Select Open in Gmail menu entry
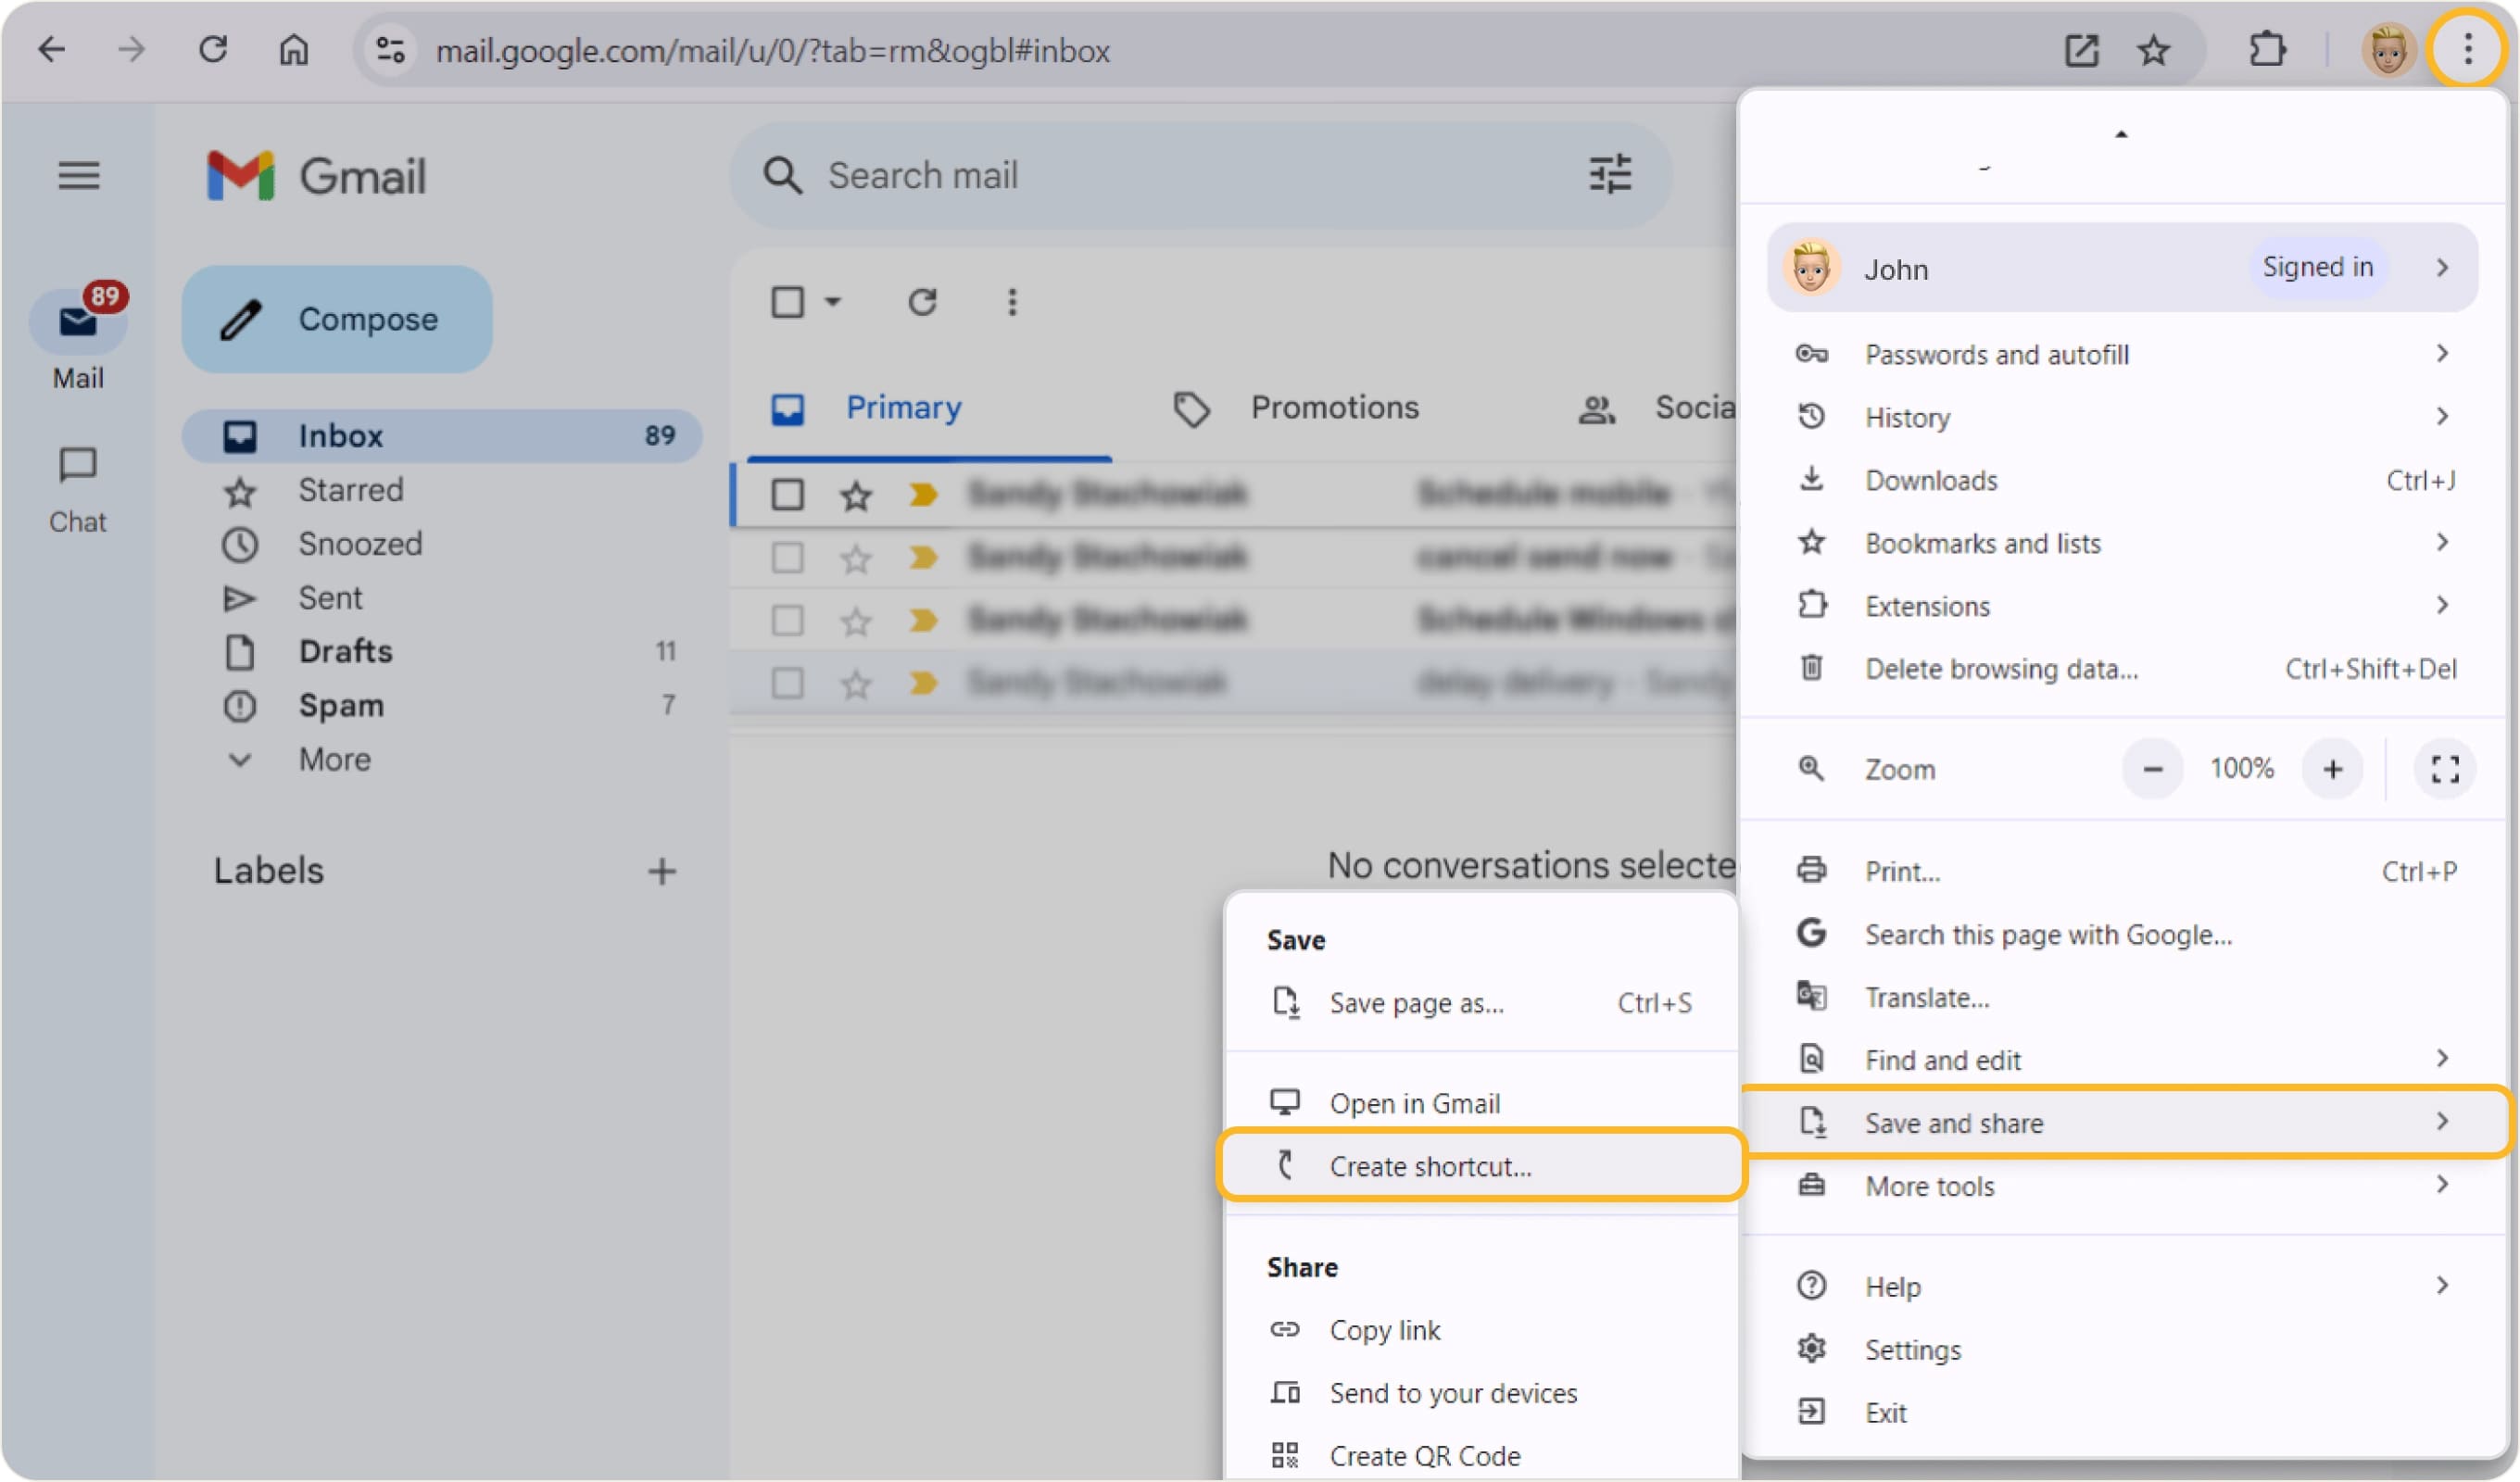 point(1482,1103)
